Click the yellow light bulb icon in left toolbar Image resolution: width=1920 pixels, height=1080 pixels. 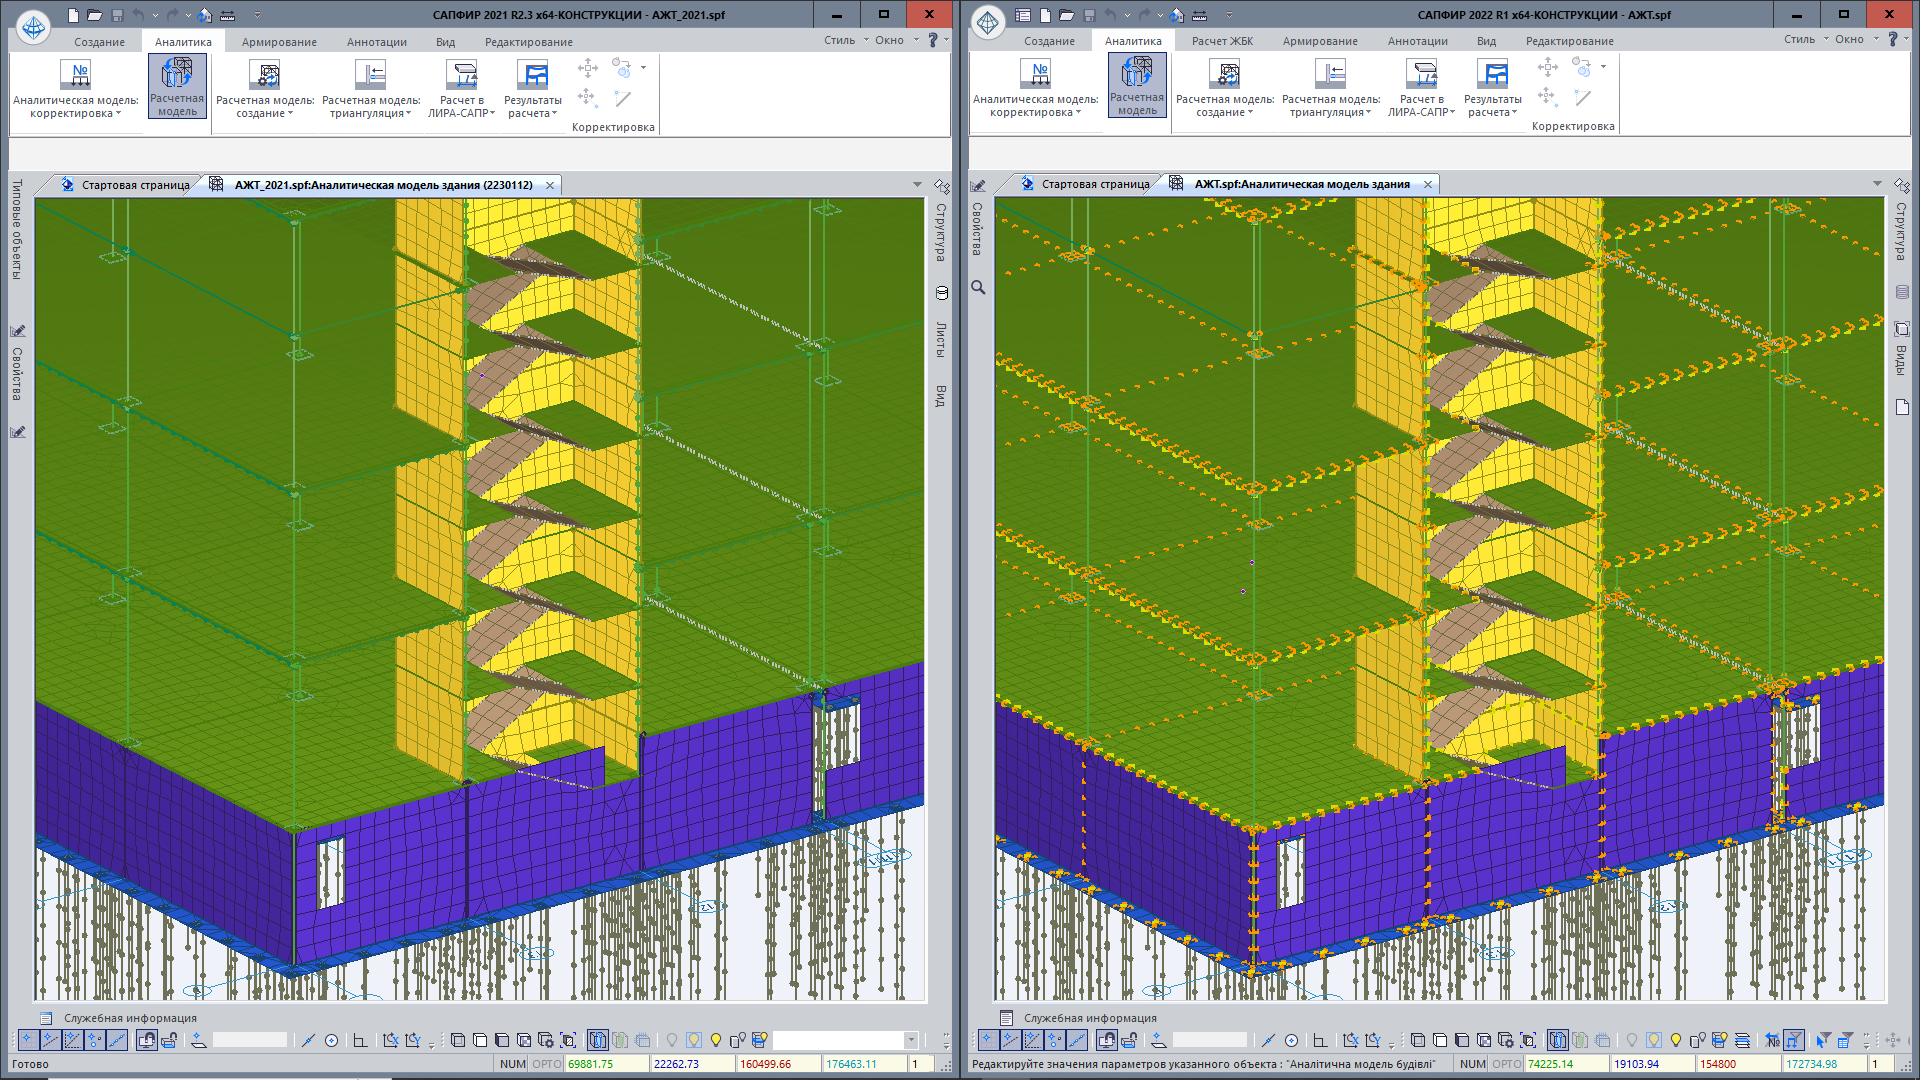tap(715, 1040)
